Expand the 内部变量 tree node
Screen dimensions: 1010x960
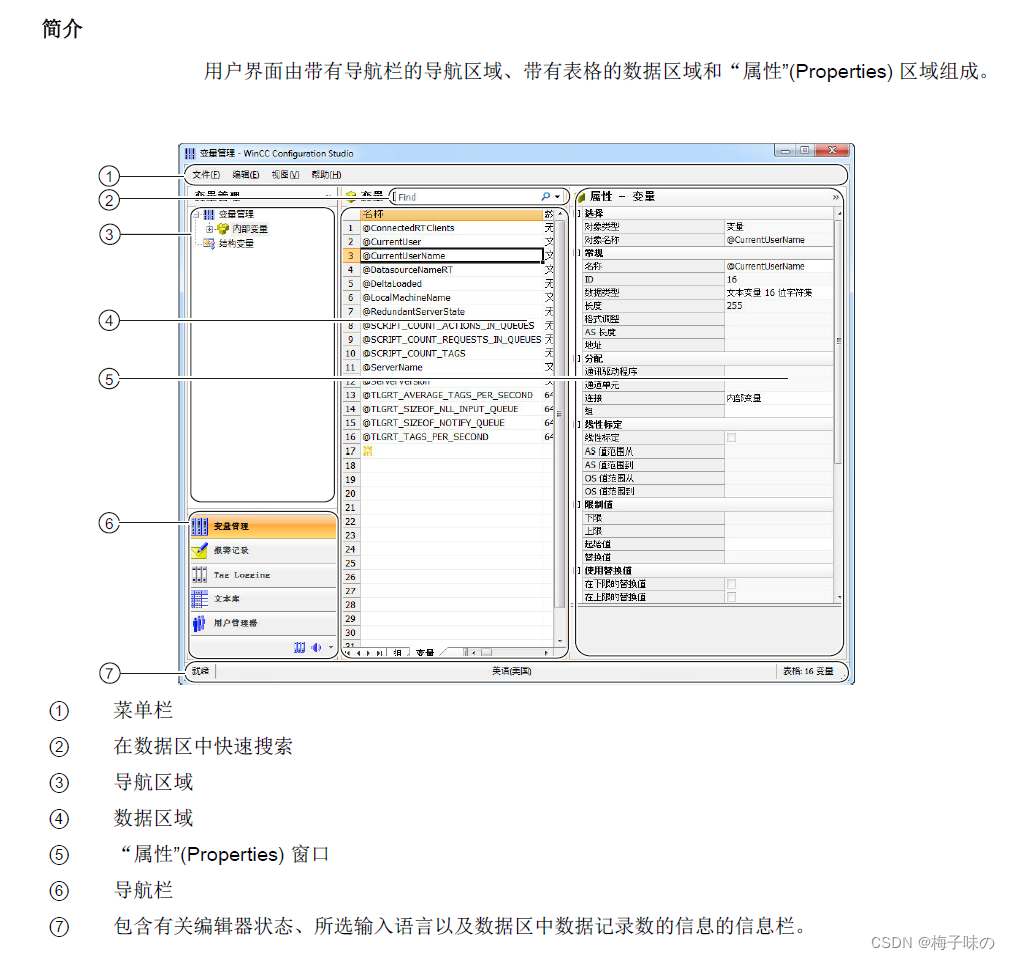click(209, 229)
